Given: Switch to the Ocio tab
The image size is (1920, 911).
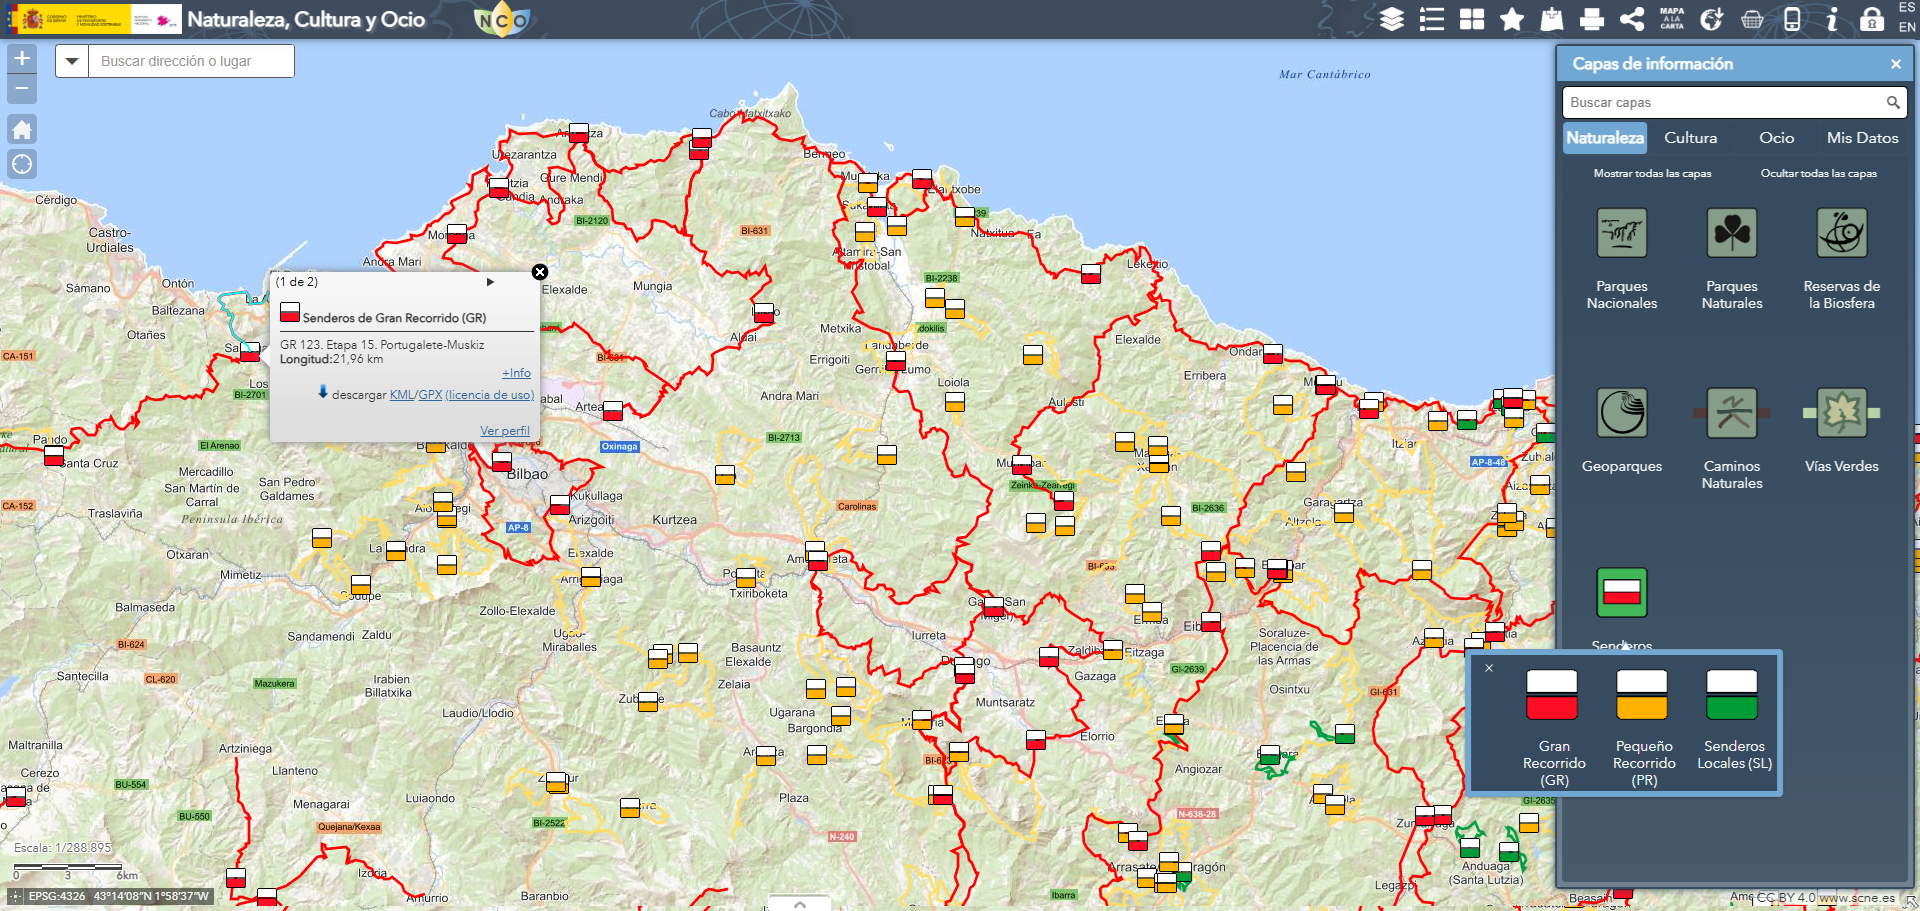Looking at the screenshot, I should tap(1776, 138).
